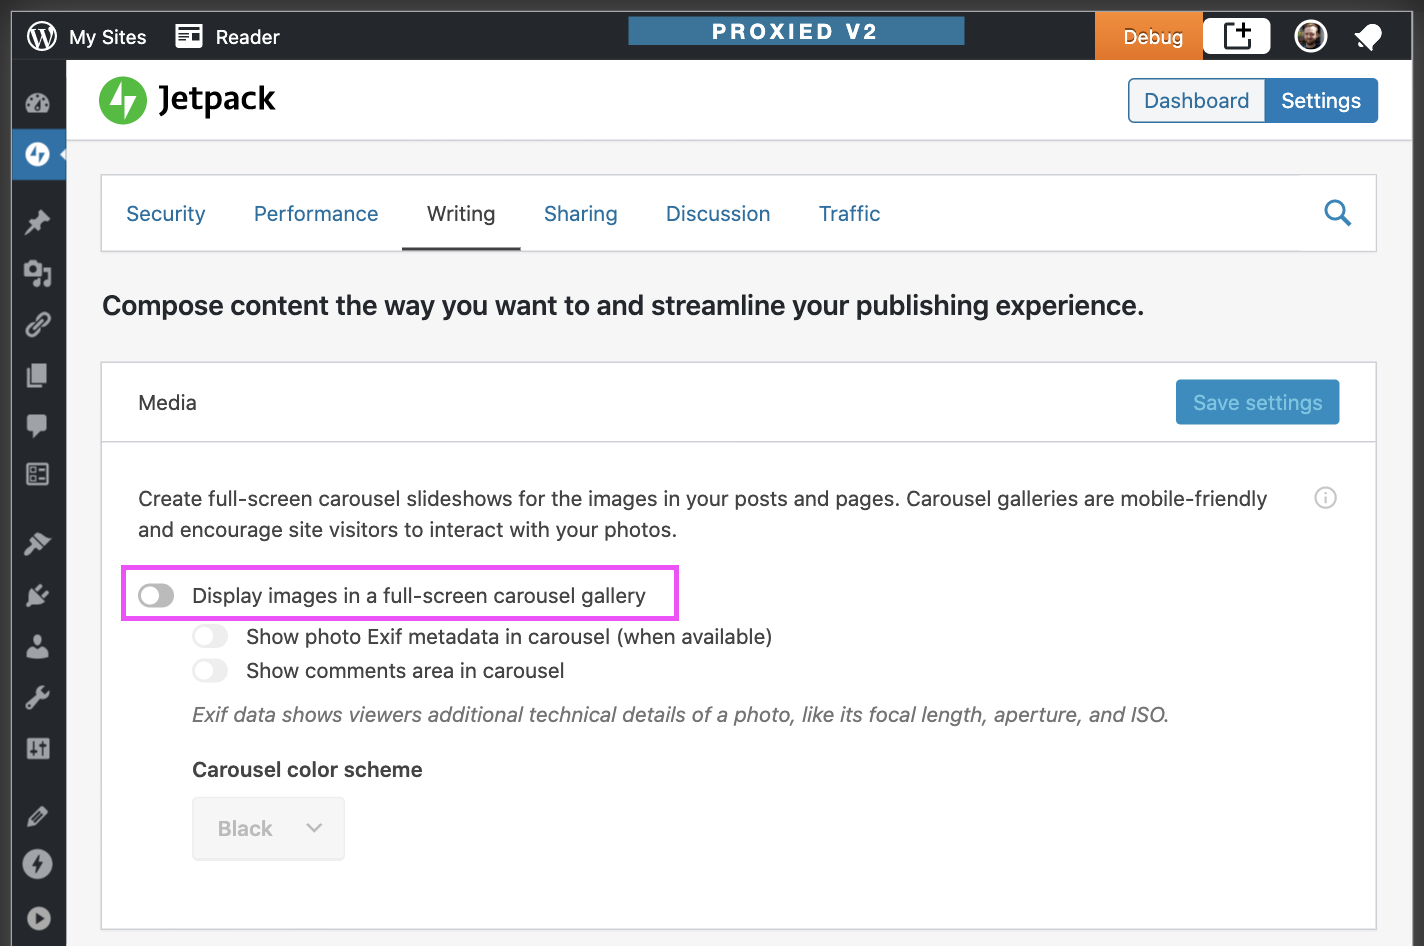The image size is (1424, 946).
Task: Open the My Sites link
Action: (108, 37)
